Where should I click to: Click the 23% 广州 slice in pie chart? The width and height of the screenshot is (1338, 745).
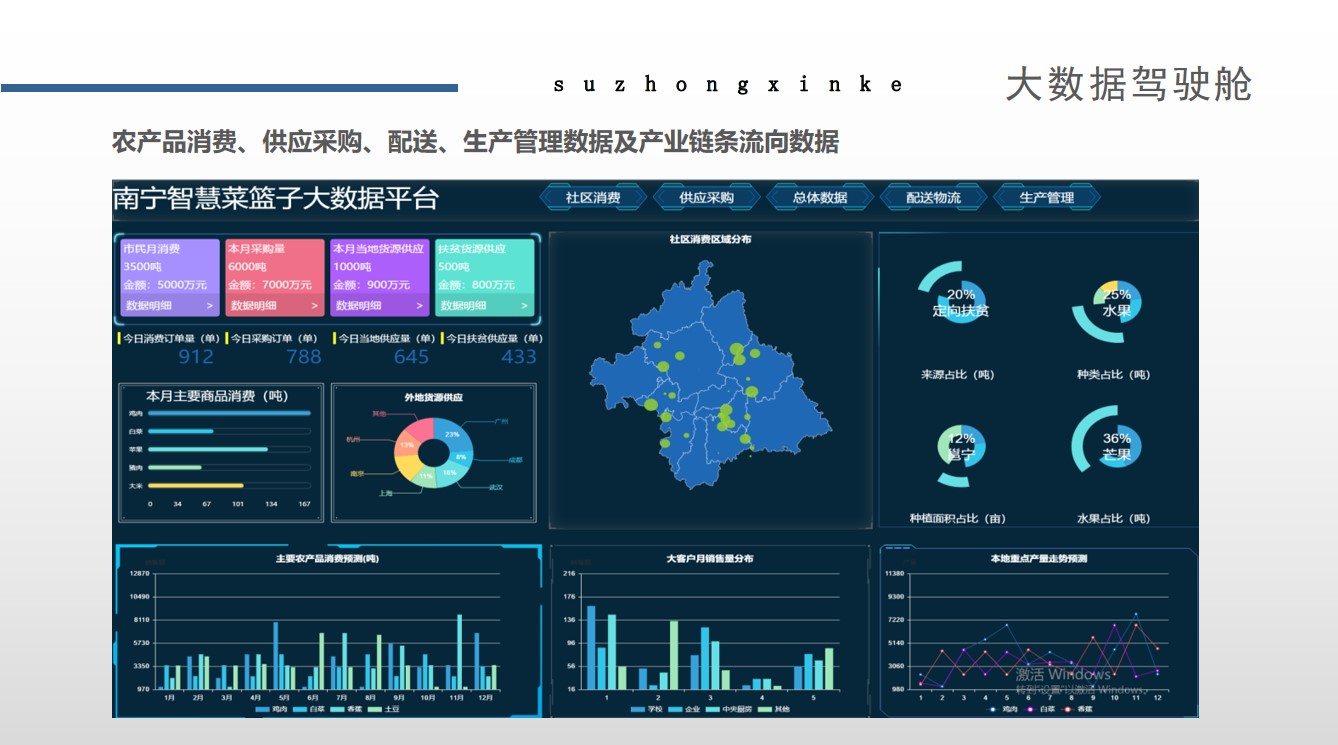(x=451, y=435)
